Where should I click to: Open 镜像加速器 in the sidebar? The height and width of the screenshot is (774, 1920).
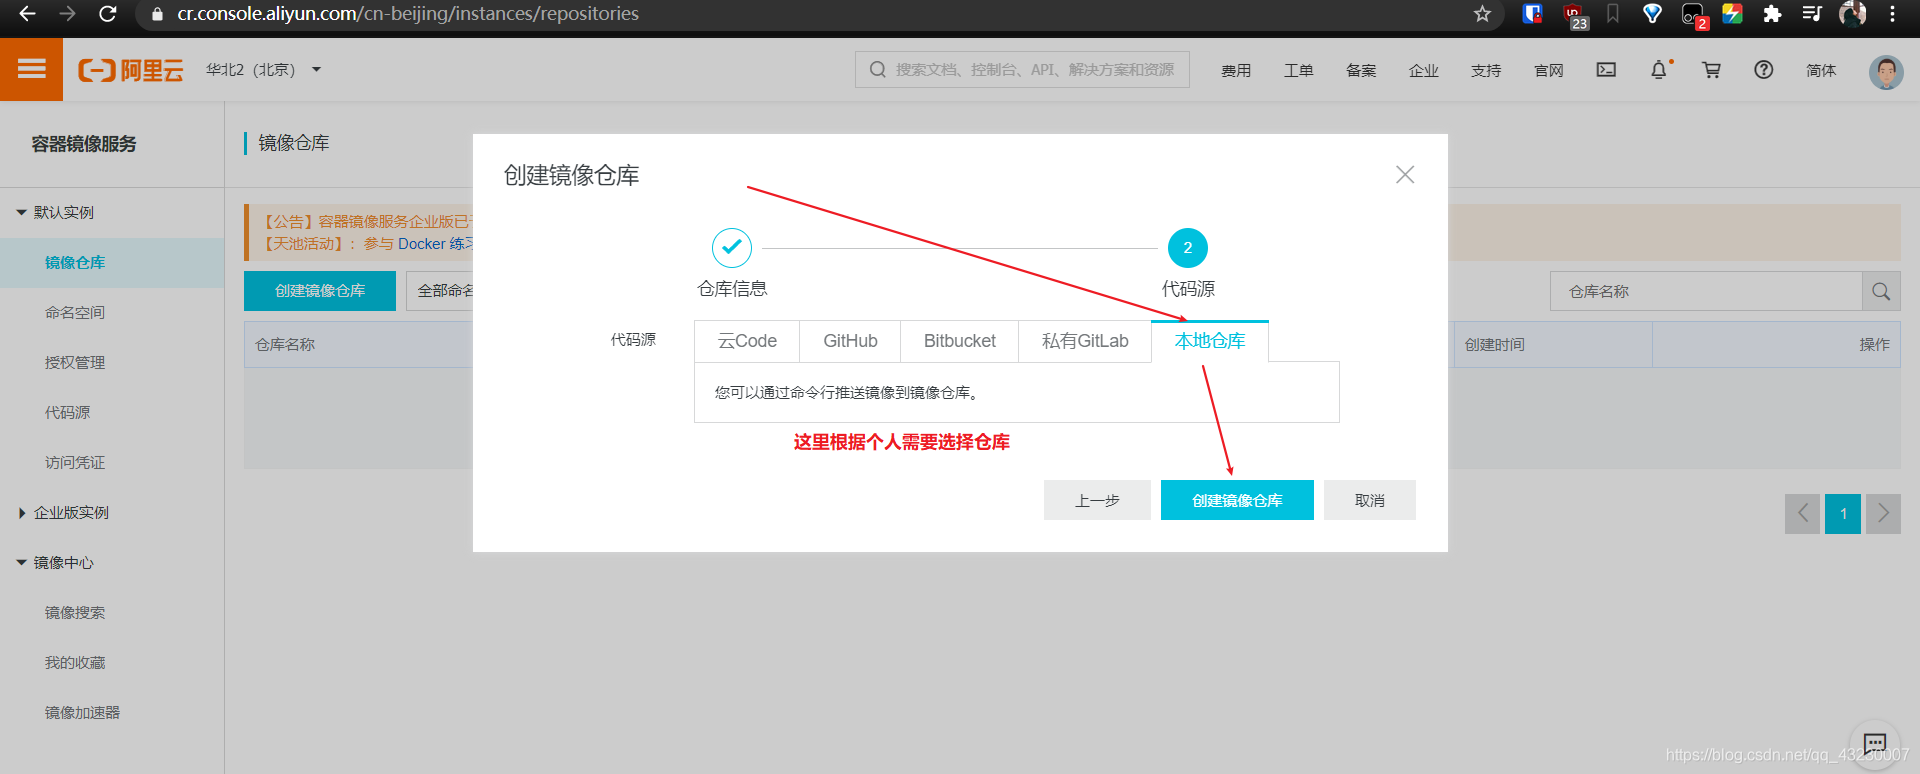(x=82, y=712)
